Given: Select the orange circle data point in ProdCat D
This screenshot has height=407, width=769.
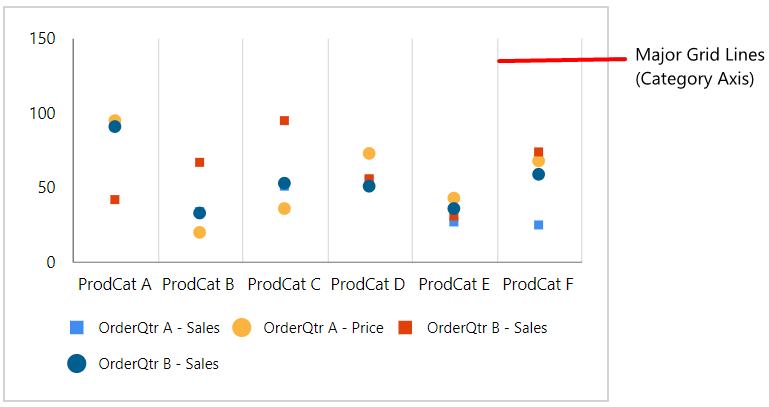Looking at the screenshot, I should click(x=369, y=153).
